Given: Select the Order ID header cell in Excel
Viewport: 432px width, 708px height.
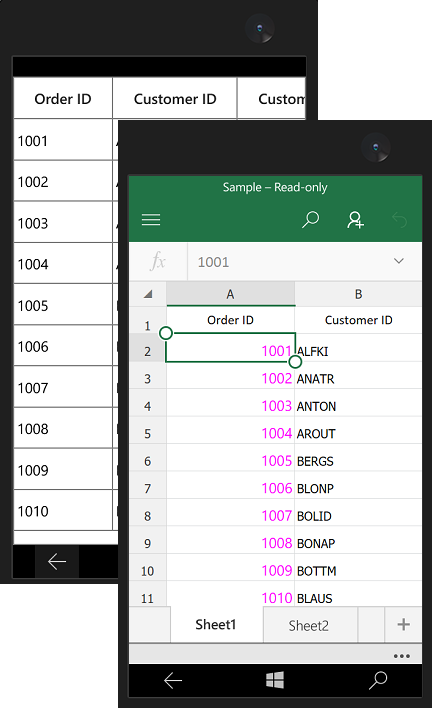Looking at the screenshot, I should coord(231,320).
